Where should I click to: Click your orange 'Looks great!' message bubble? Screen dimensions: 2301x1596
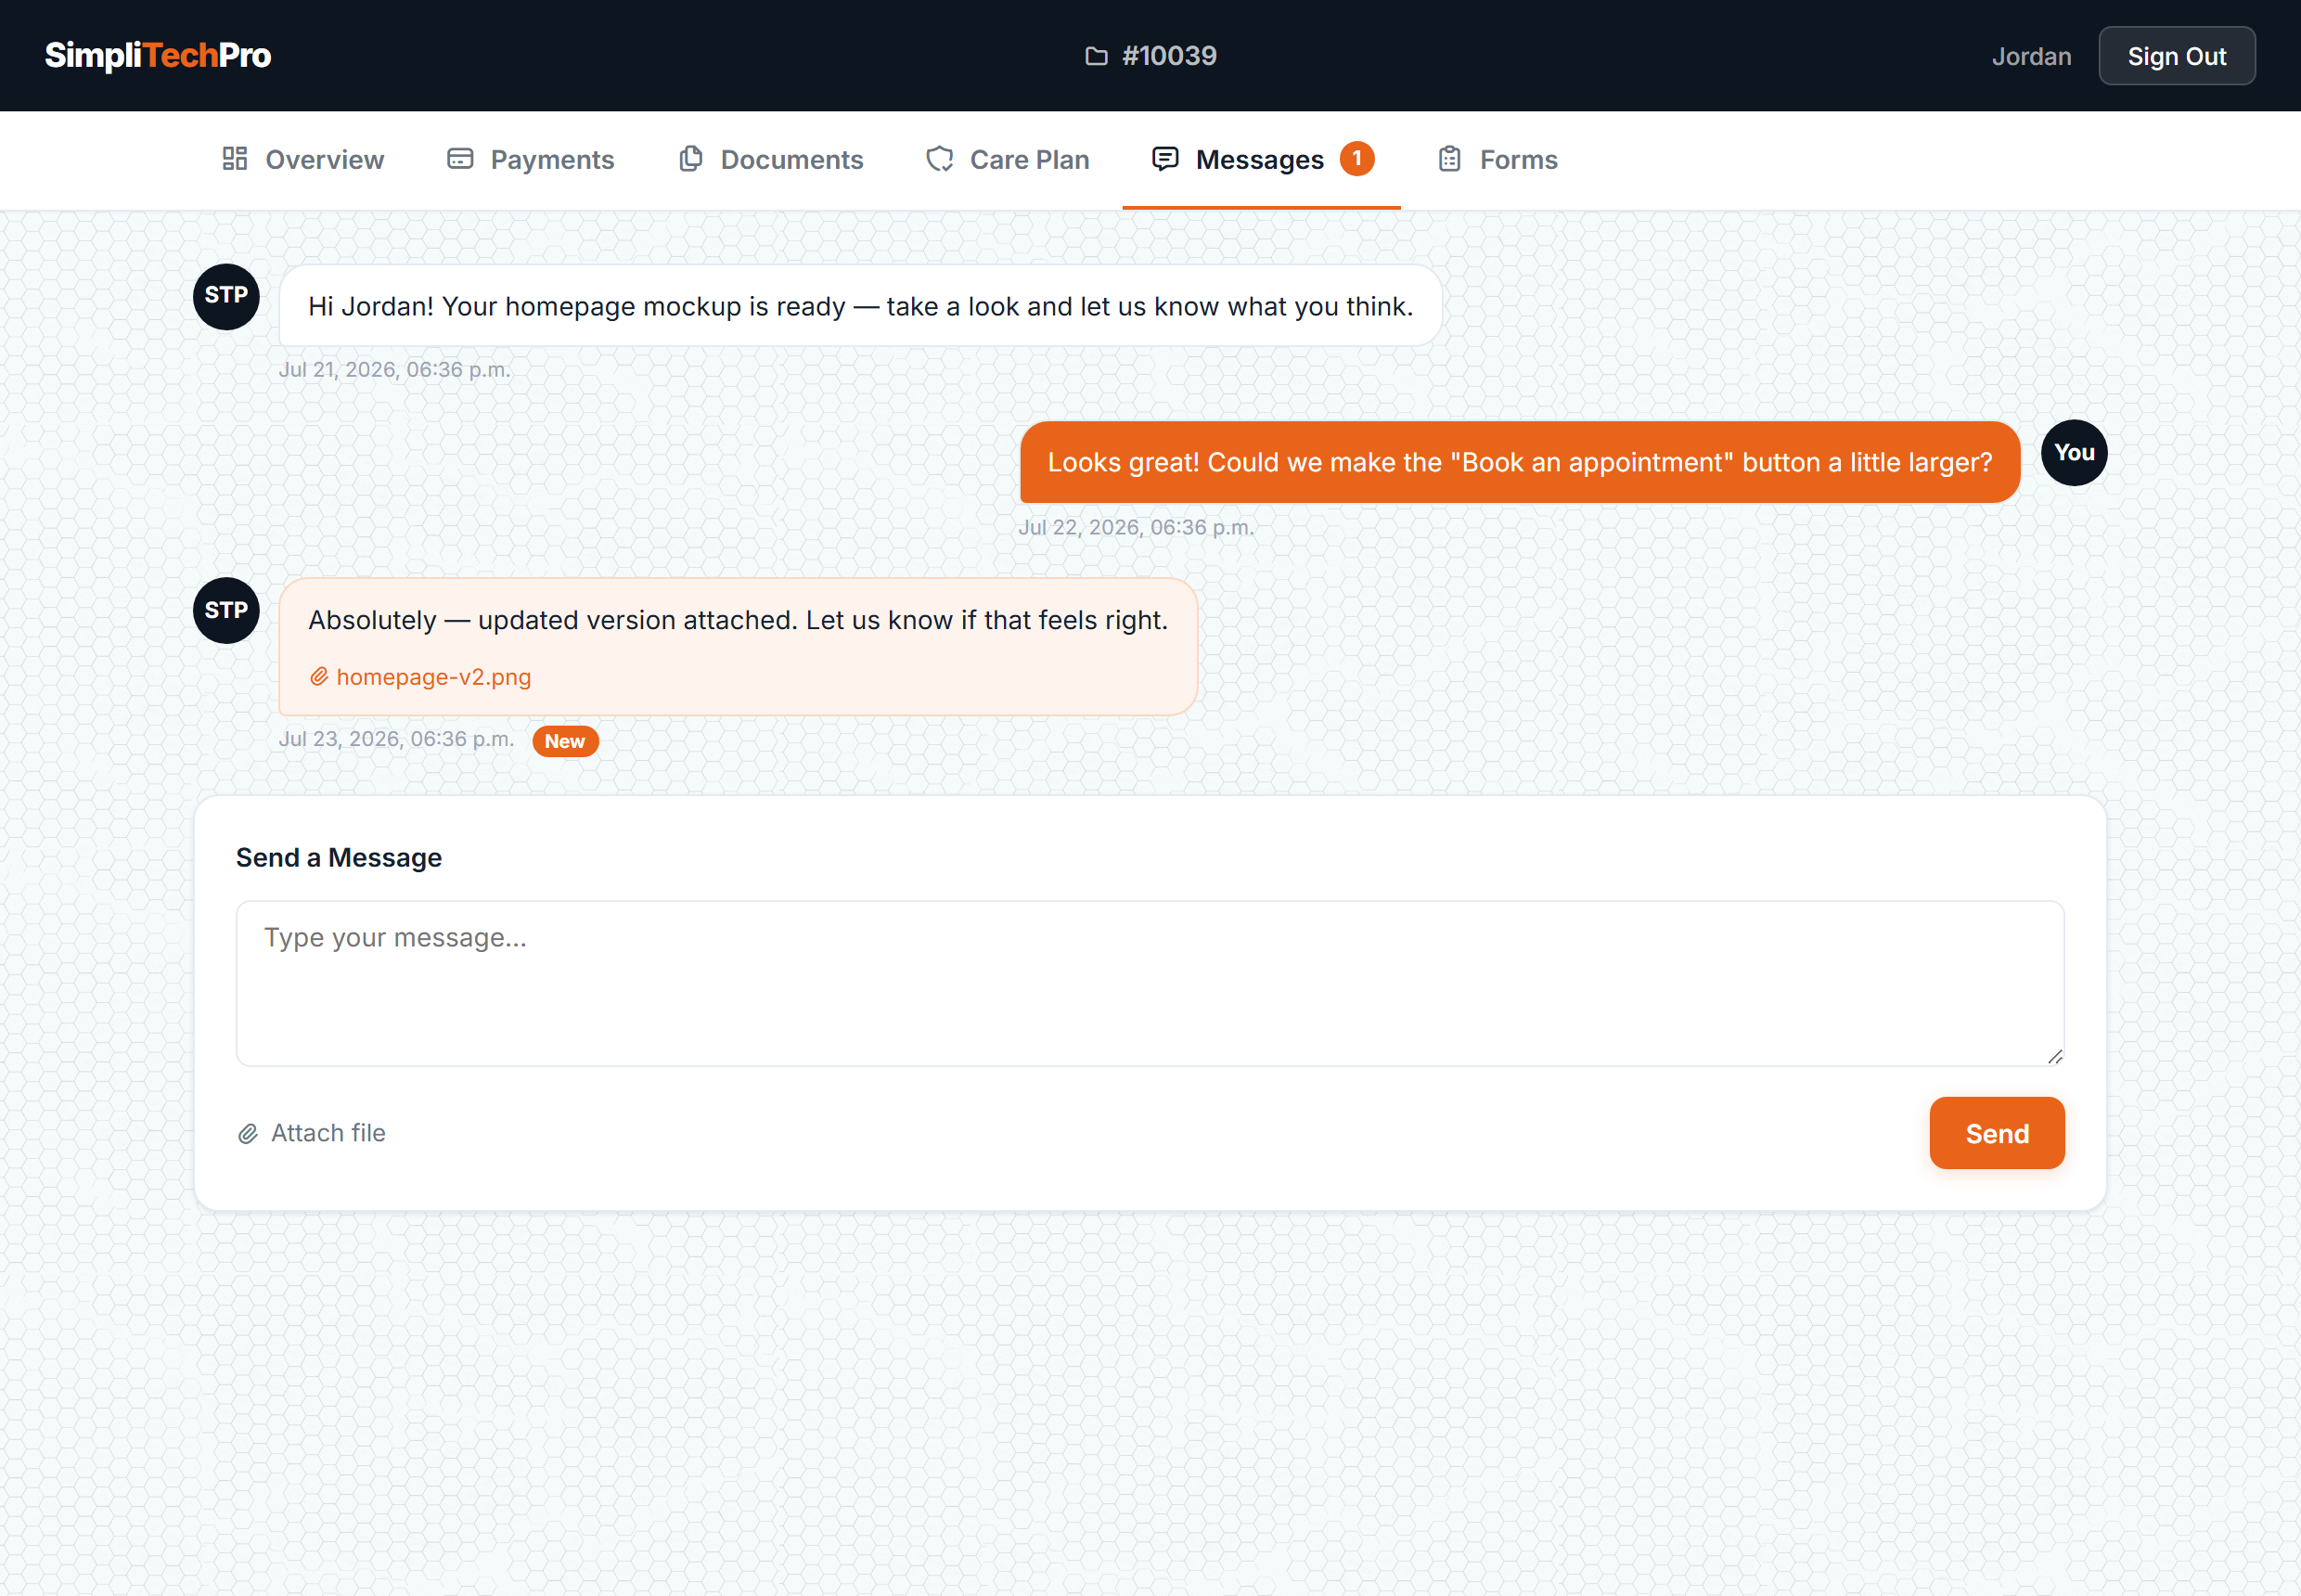[1520, 462]
